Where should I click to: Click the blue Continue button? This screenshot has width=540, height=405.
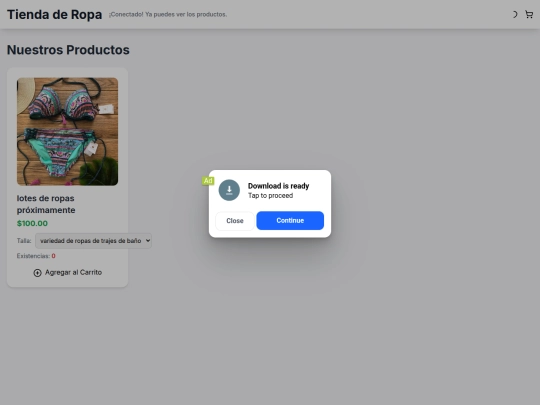(290, 220)
